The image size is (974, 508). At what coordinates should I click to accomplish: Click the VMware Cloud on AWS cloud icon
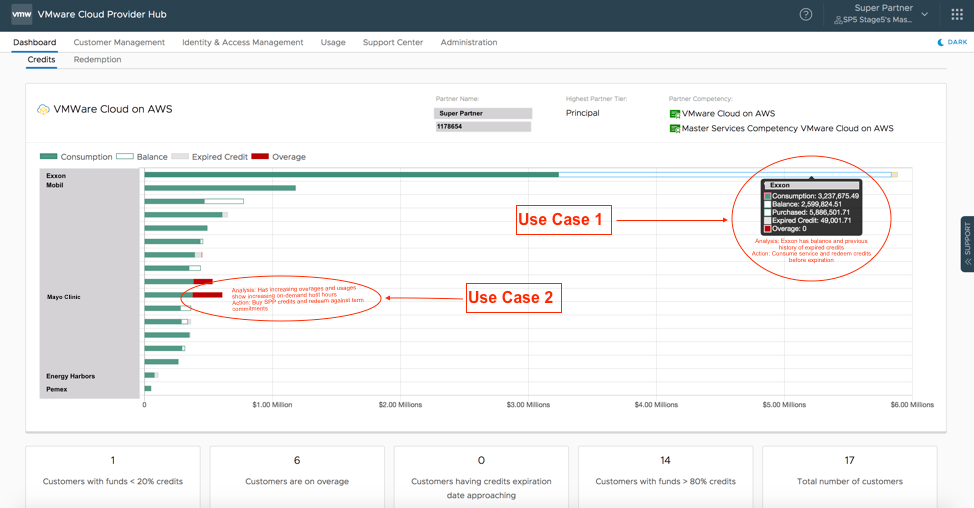(x=43, y=109)
